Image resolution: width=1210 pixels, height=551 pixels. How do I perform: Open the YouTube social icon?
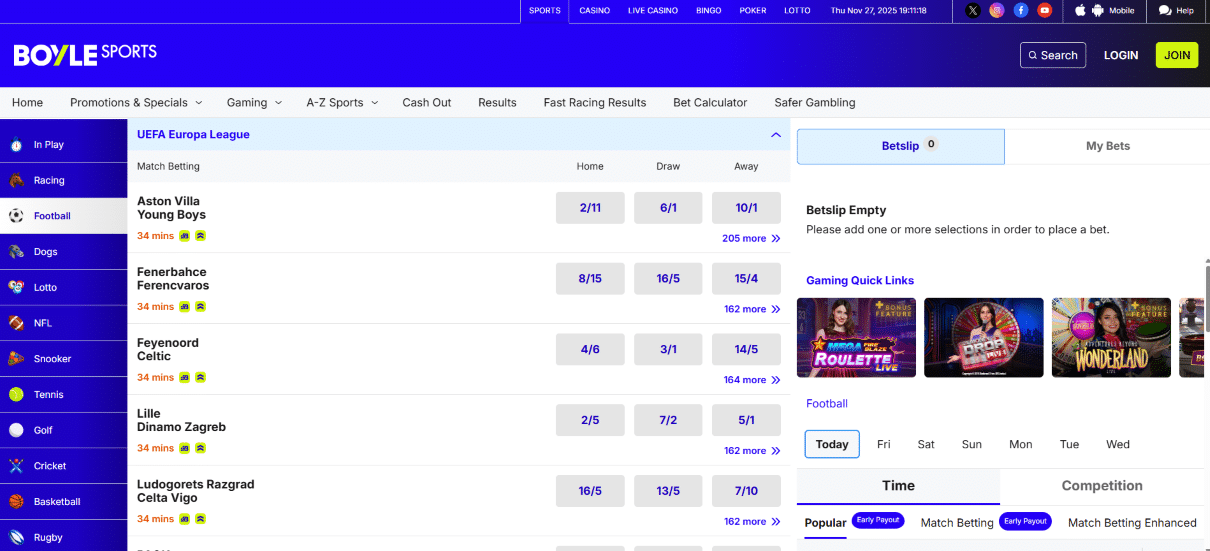click(1045, 10)
